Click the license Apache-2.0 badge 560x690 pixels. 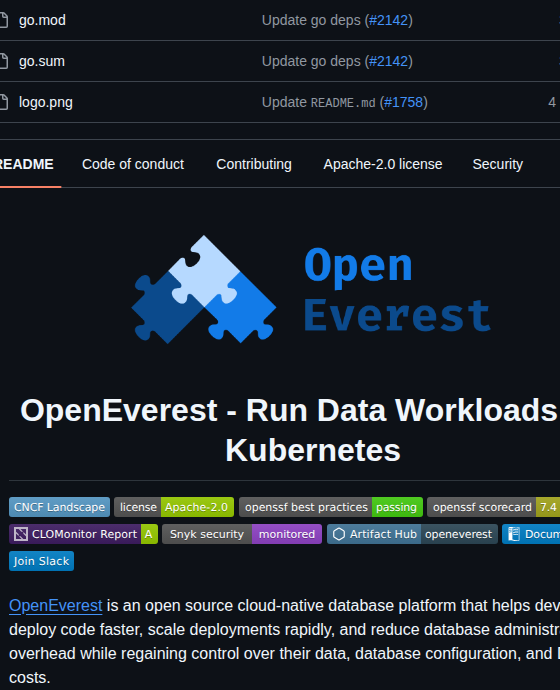tap(174, 507)
